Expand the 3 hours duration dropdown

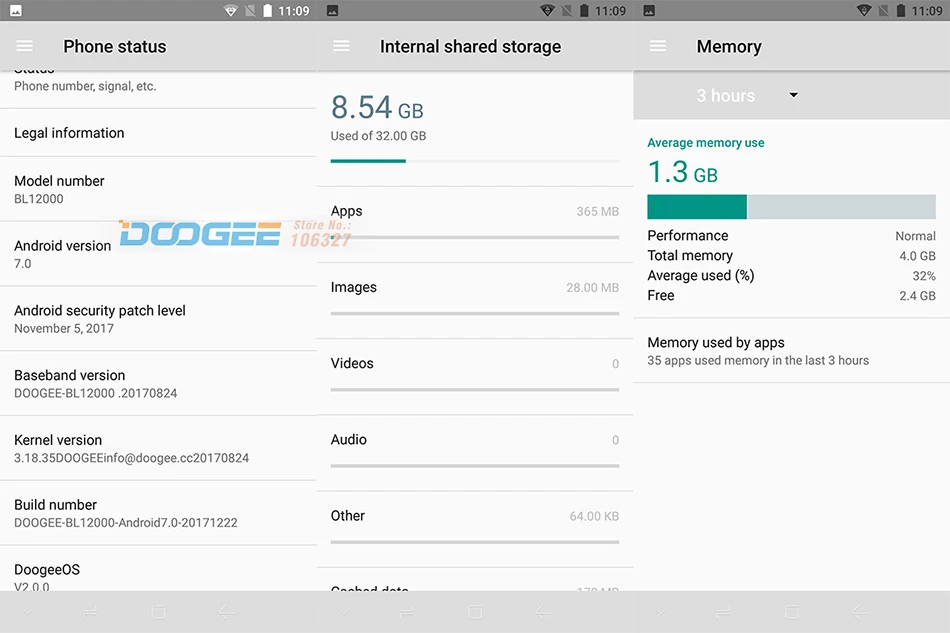[x=747, y=95]
